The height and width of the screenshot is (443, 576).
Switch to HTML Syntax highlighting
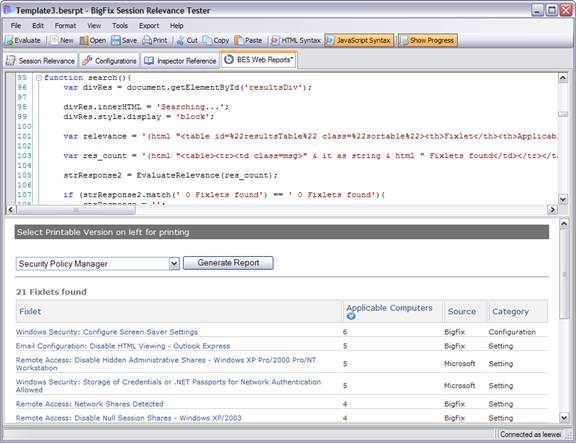coord(296,40)
